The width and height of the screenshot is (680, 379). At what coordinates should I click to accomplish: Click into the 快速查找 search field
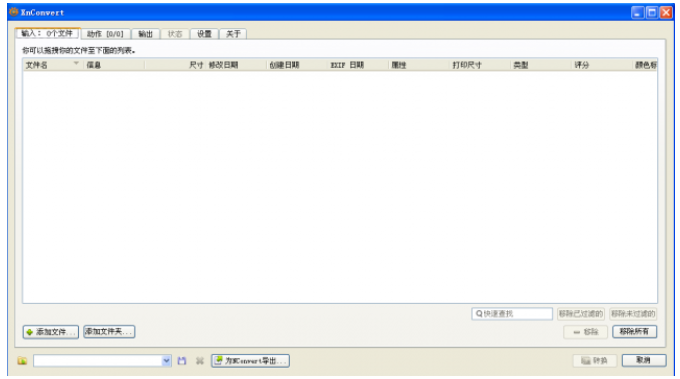tap(512, 314)
